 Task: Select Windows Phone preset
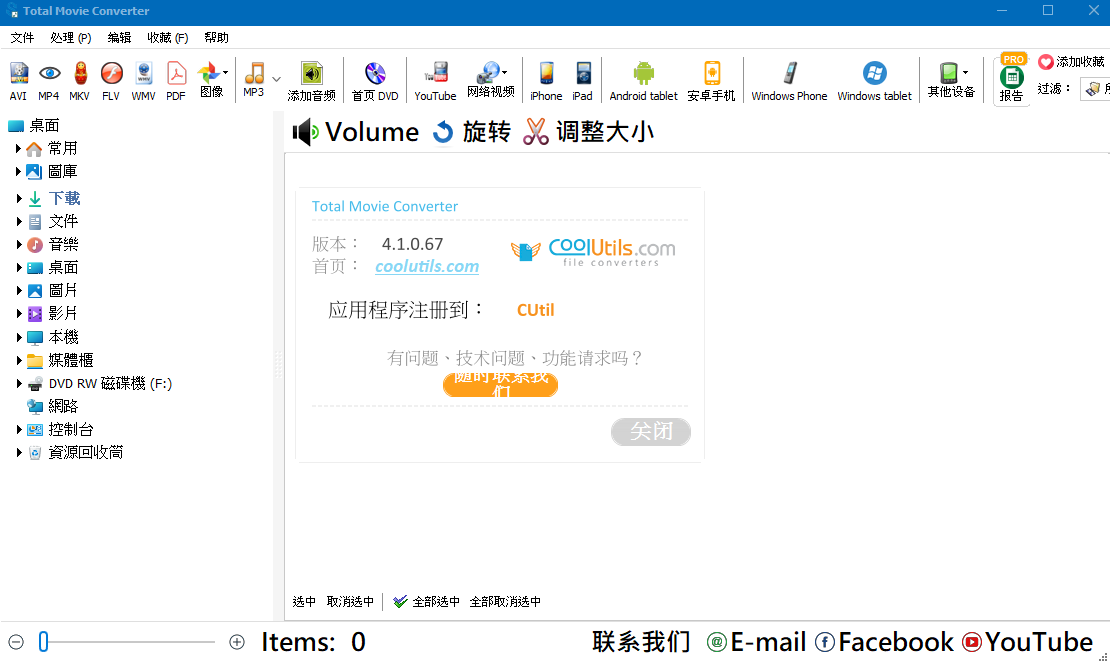click(x=789, y=81)
